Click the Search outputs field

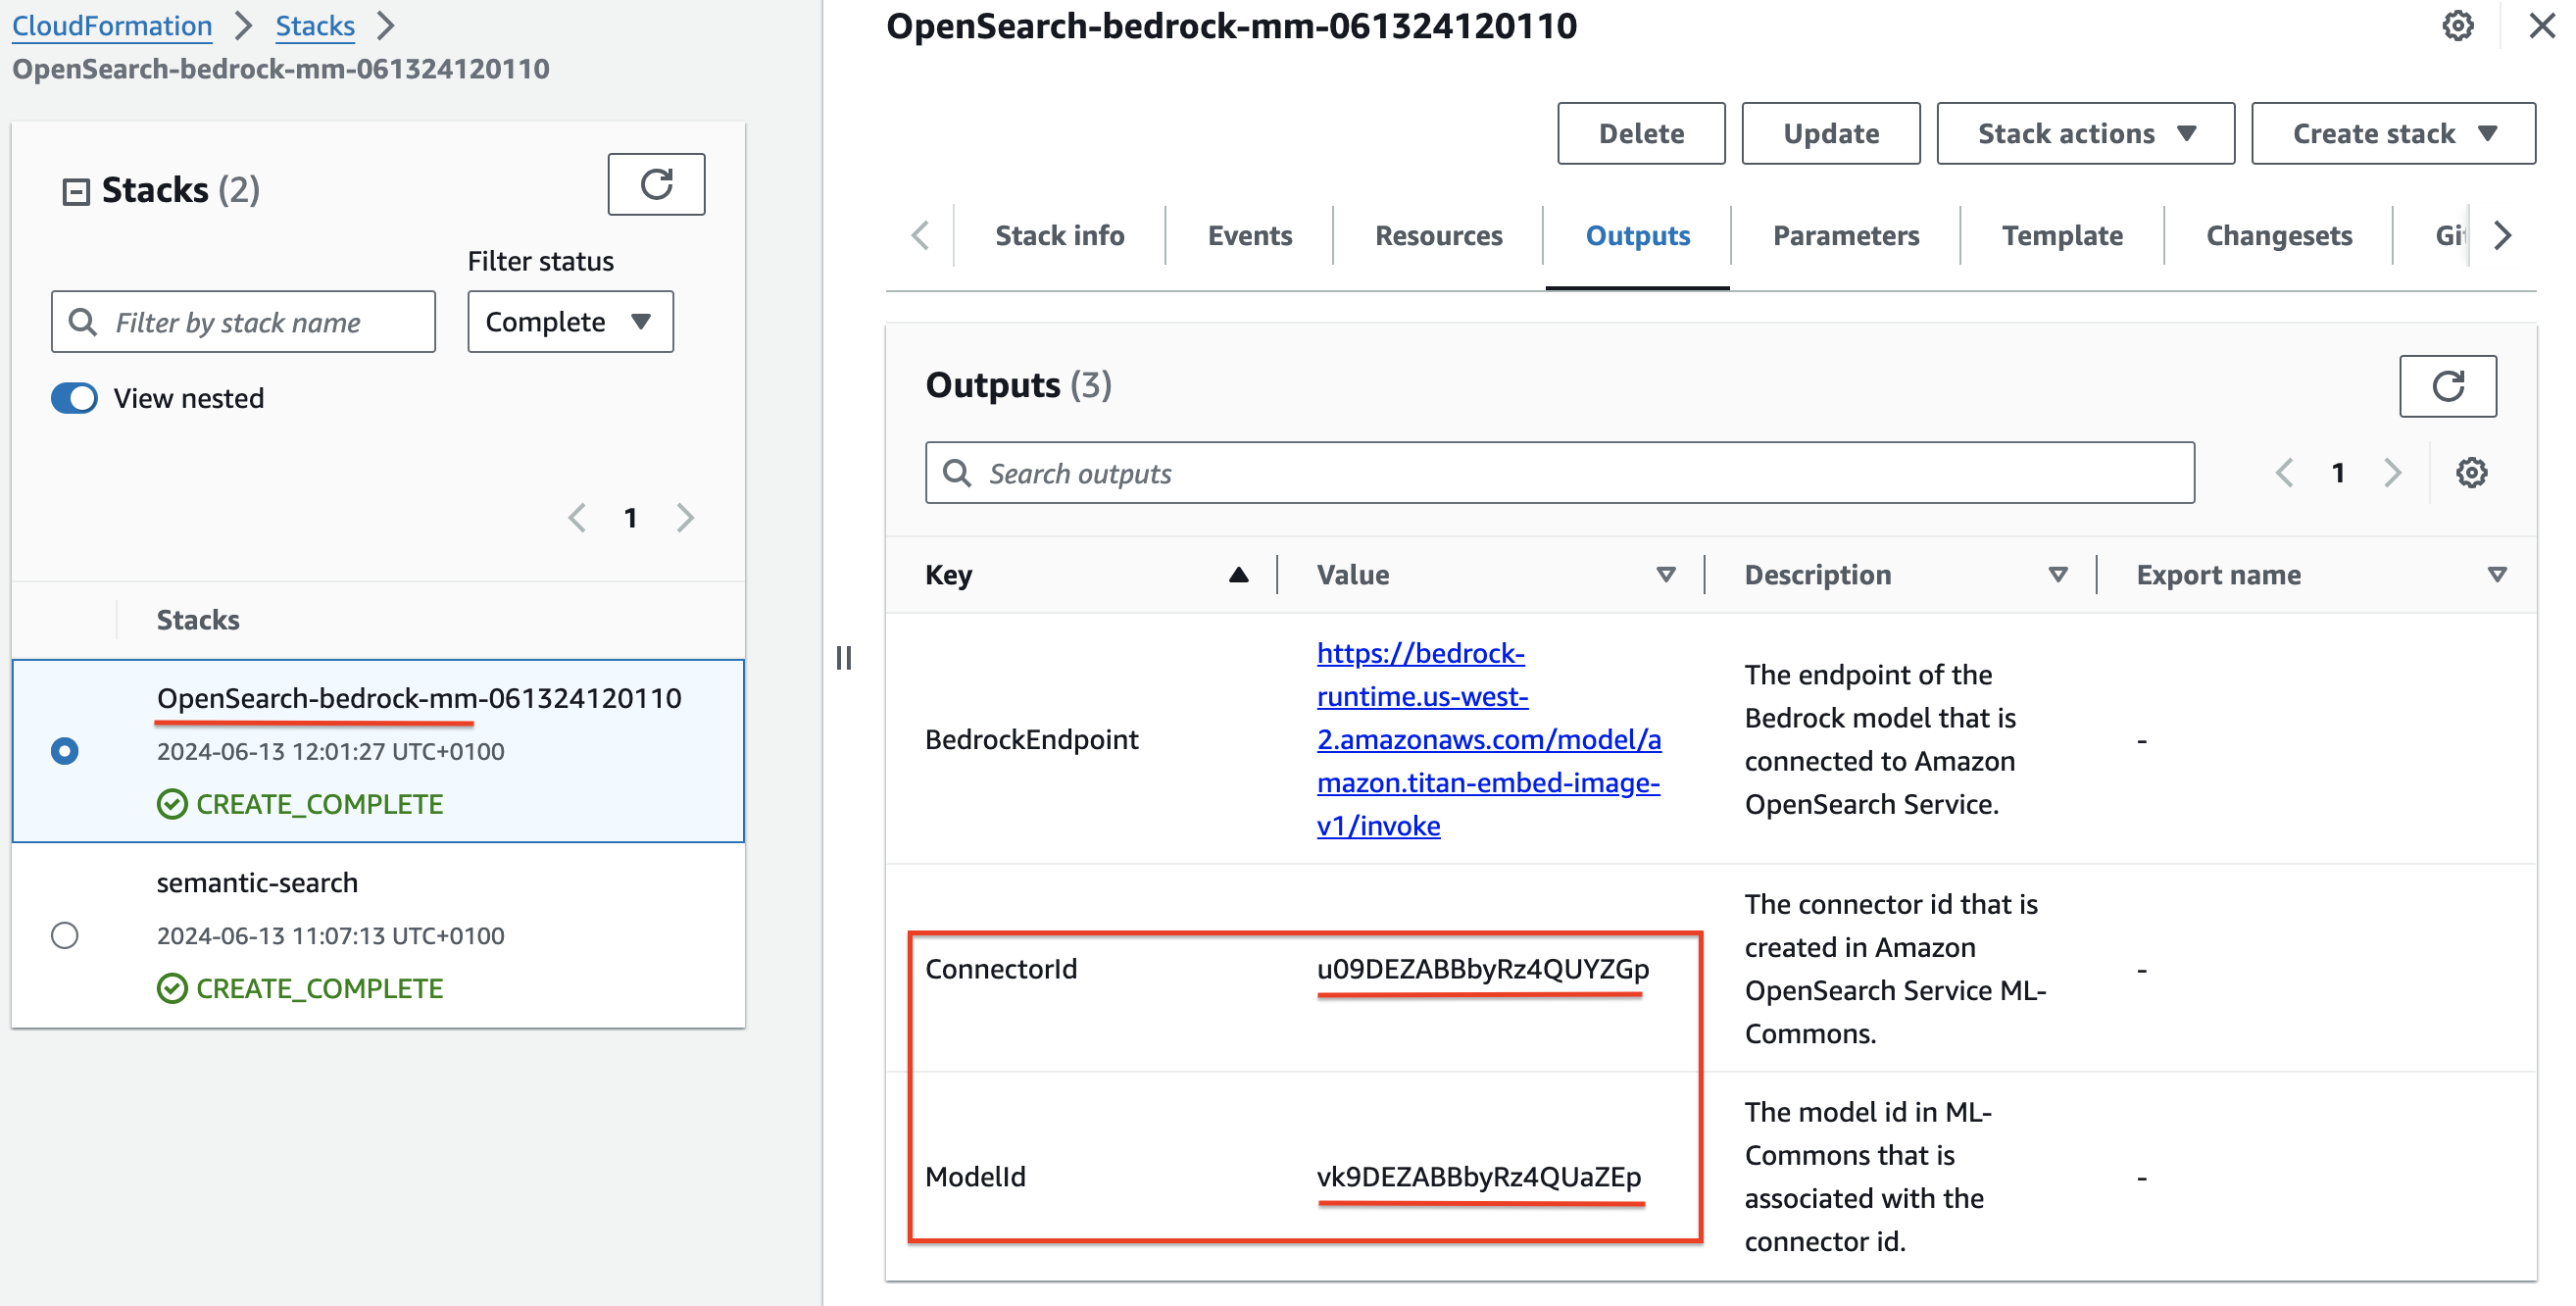point(1560,473)
